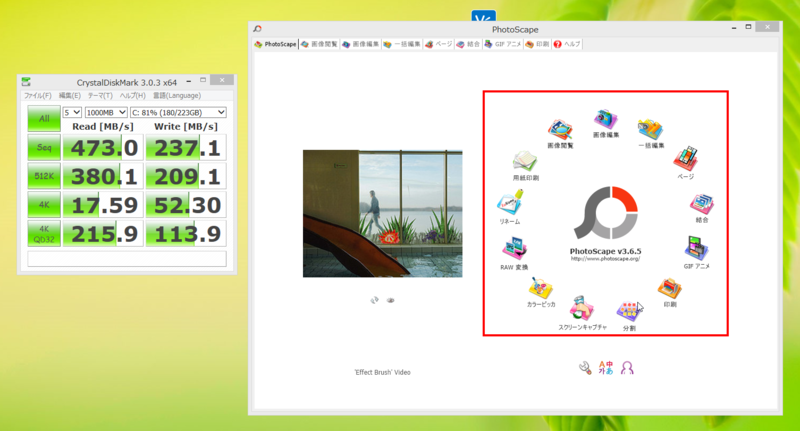Open the ヘルプ help tab in PhotoScape
This screenshot has width=800, height=431.
click(567, 44)
